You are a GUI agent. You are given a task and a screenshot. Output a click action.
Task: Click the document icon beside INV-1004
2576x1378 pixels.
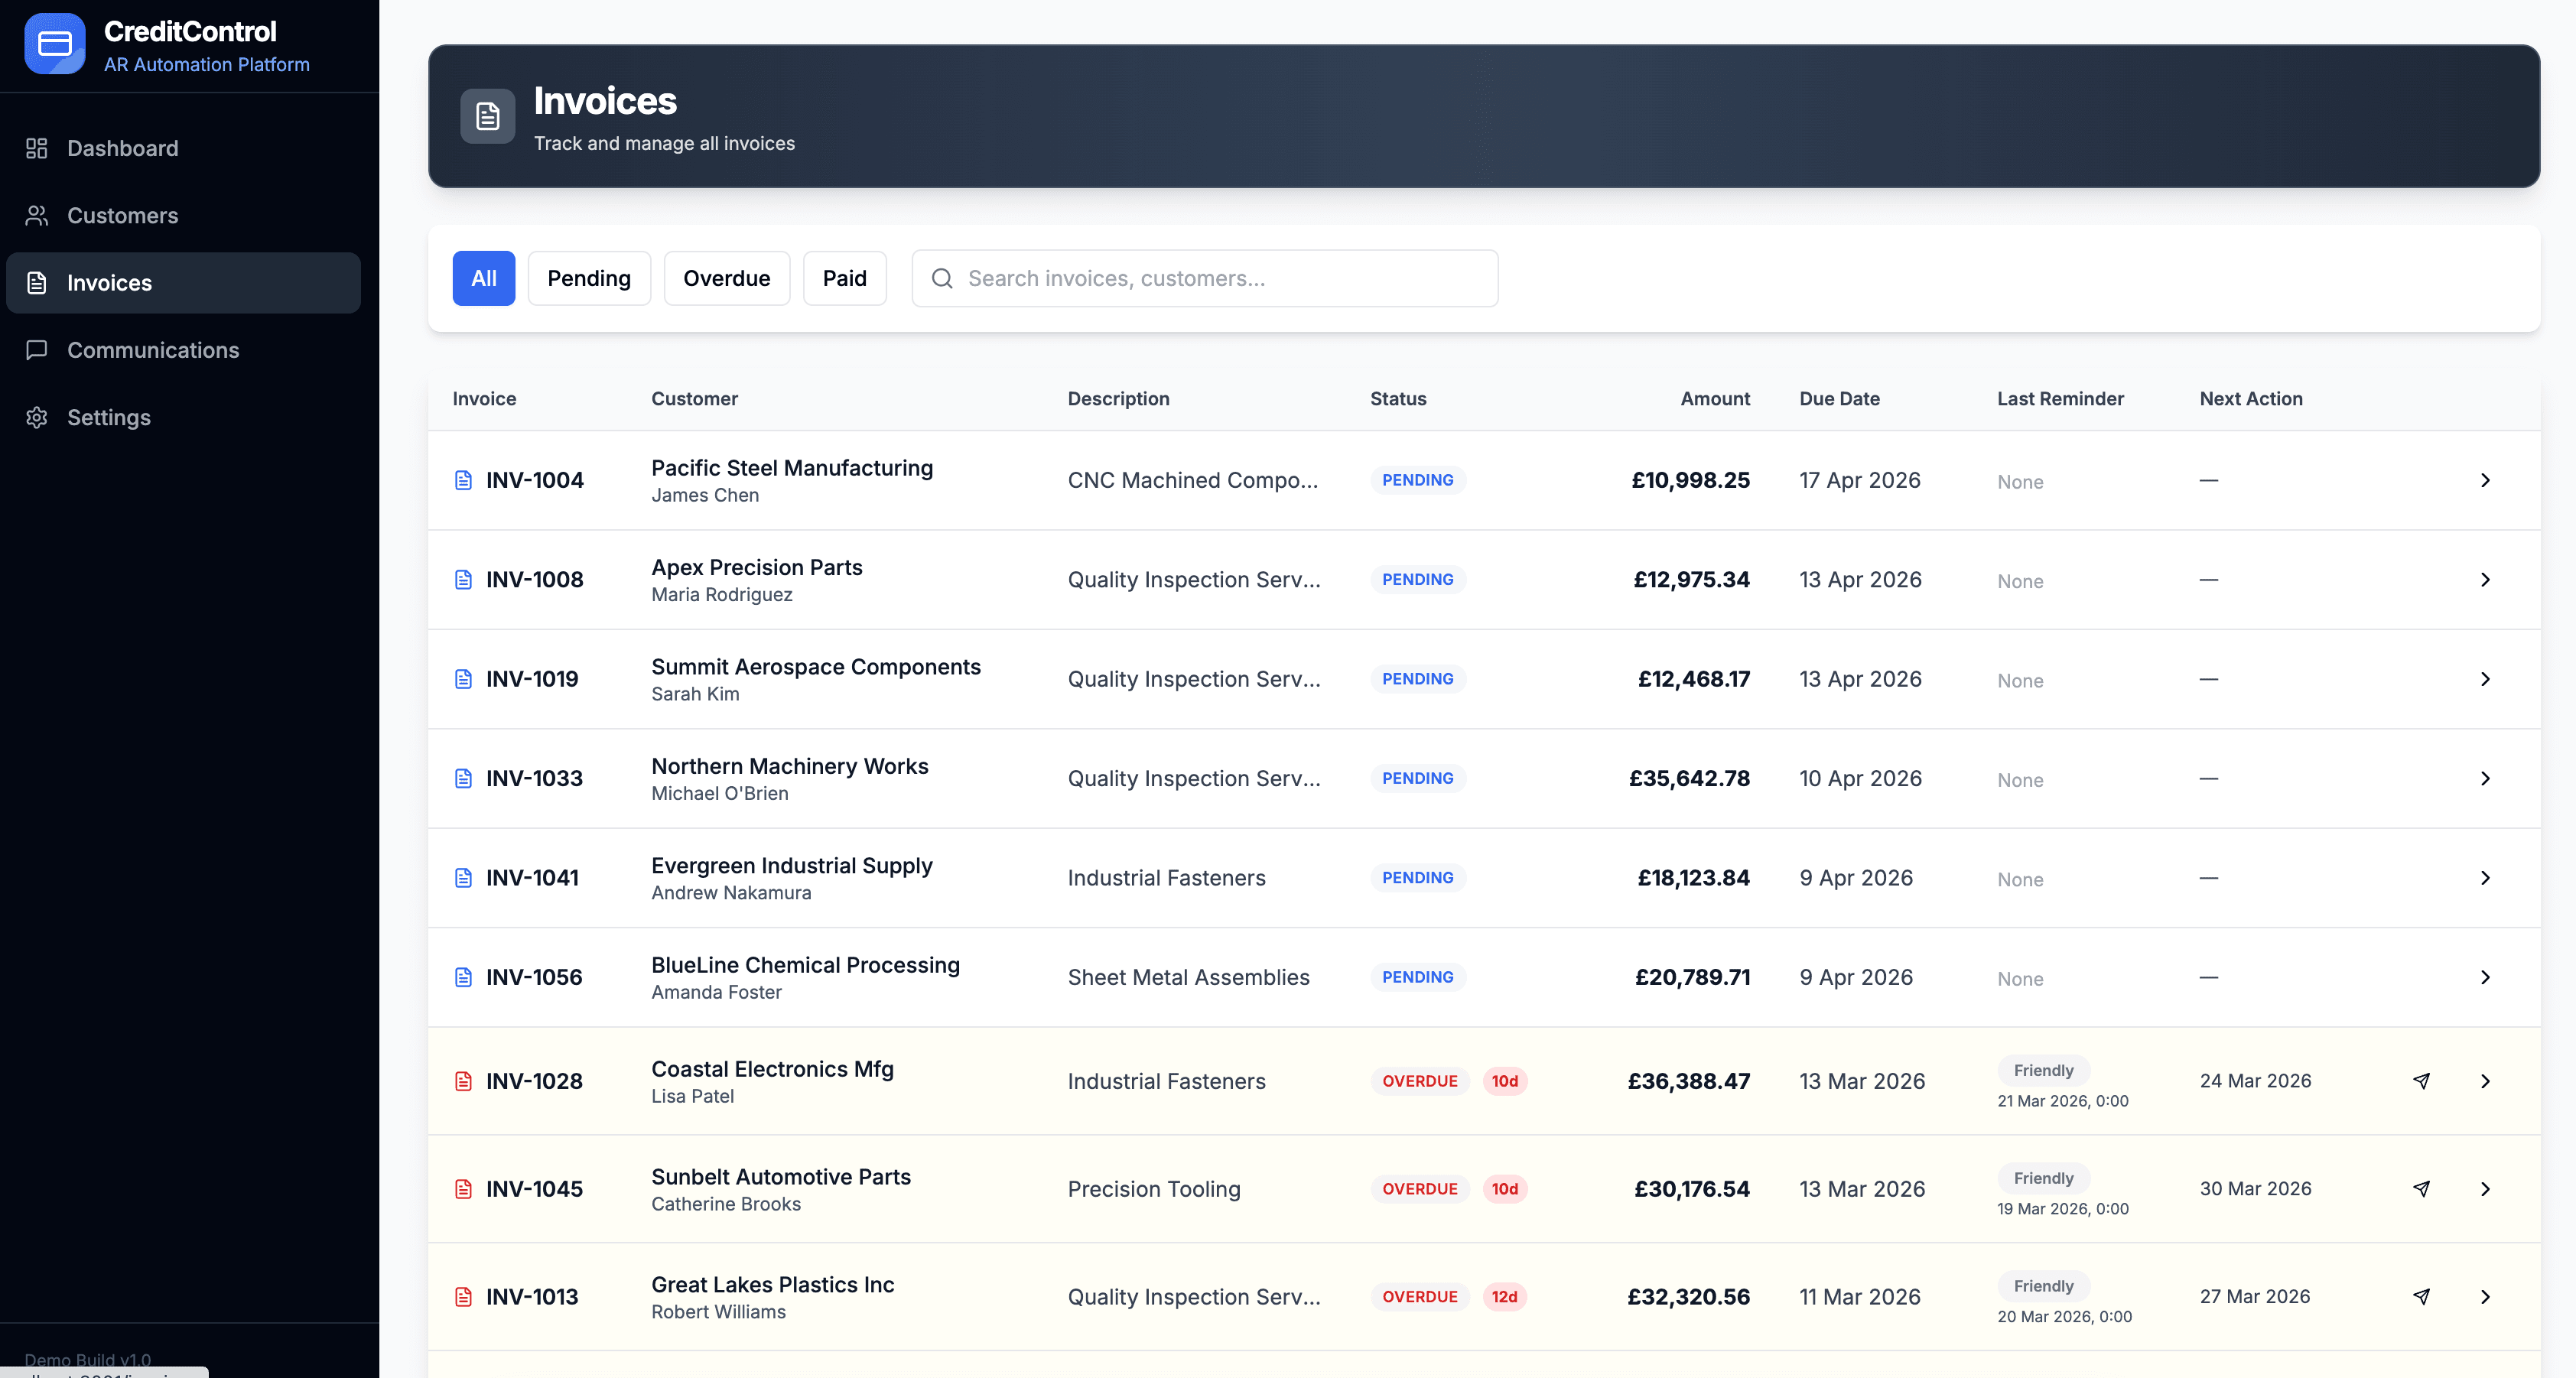click(463, 480)
